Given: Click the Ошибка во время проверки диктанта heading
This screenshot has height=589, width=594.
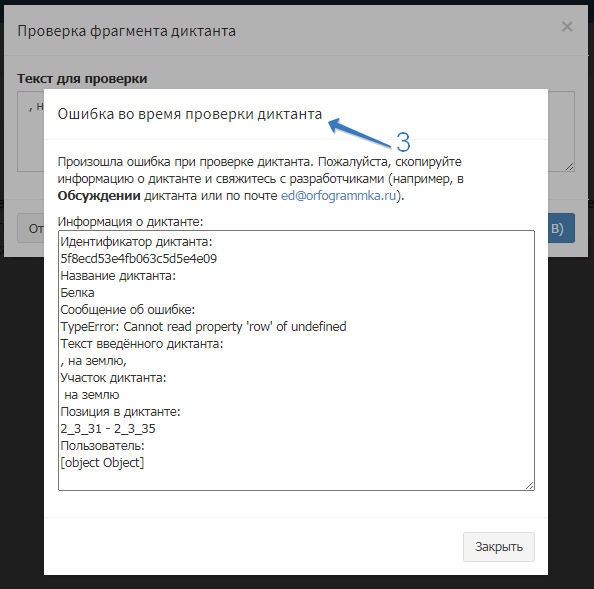Looking at the screenshot, I should tap(189, 114).
